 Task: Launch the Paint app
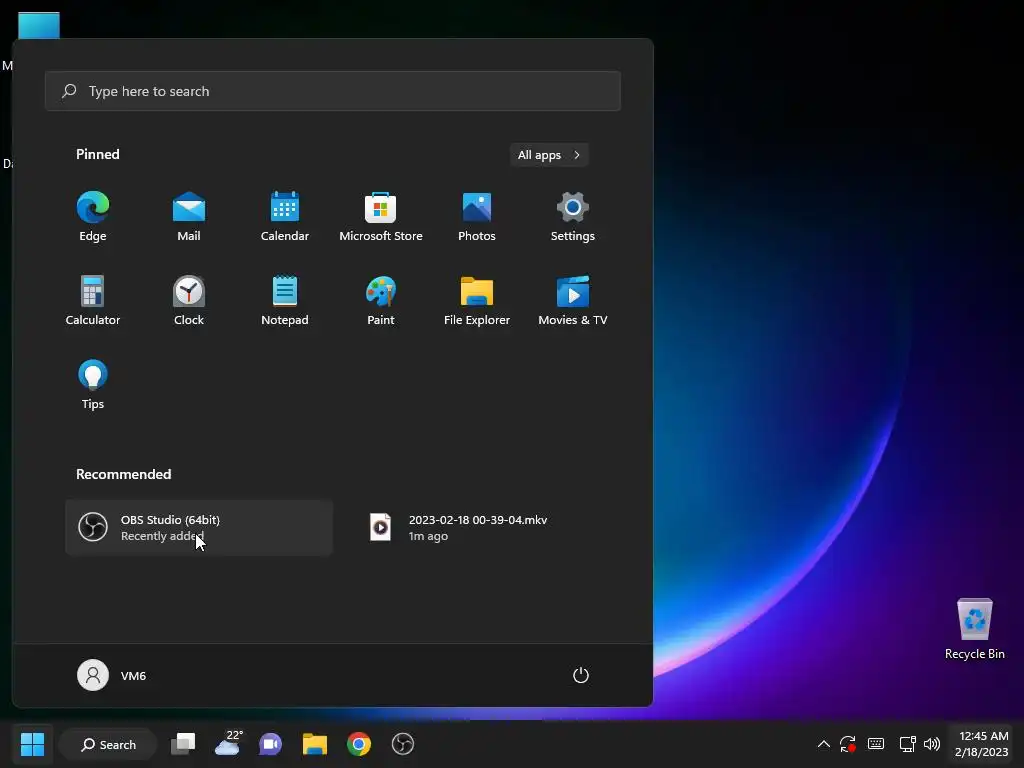tap(381, 301)
